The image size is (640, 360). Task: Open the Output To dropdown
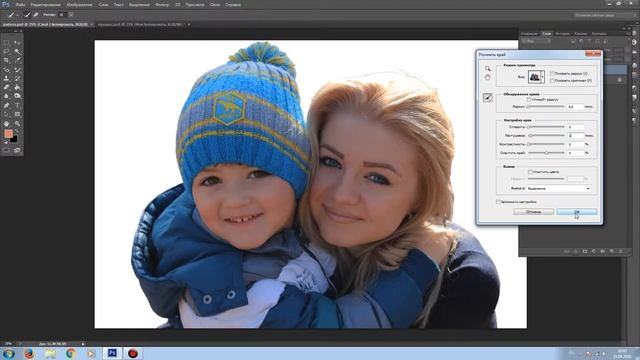tap(558, 189)
